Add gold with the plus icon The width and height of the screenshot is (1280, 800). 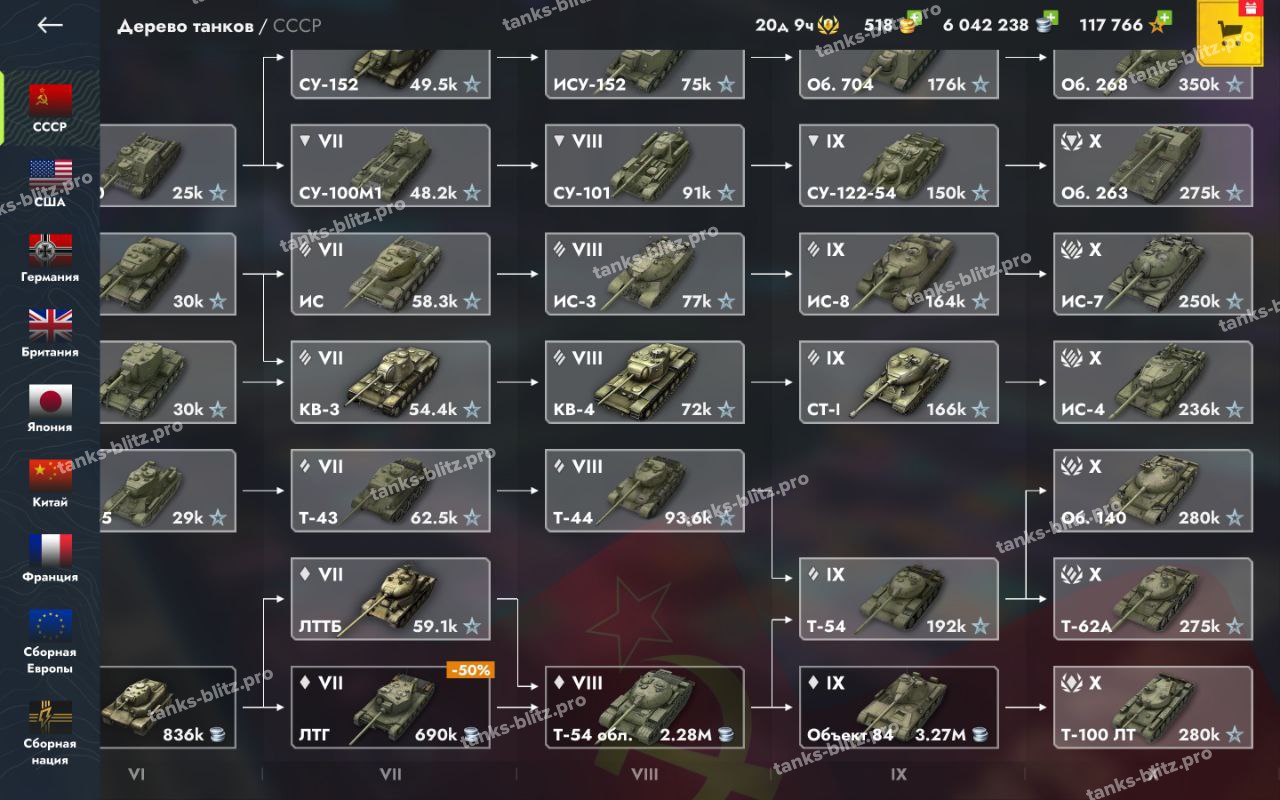pos(913,17)
